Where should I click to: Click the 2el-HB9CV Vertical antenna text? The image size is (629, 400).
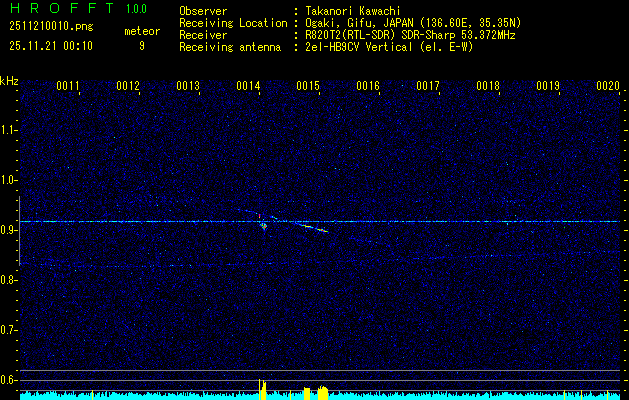point(389,47)
